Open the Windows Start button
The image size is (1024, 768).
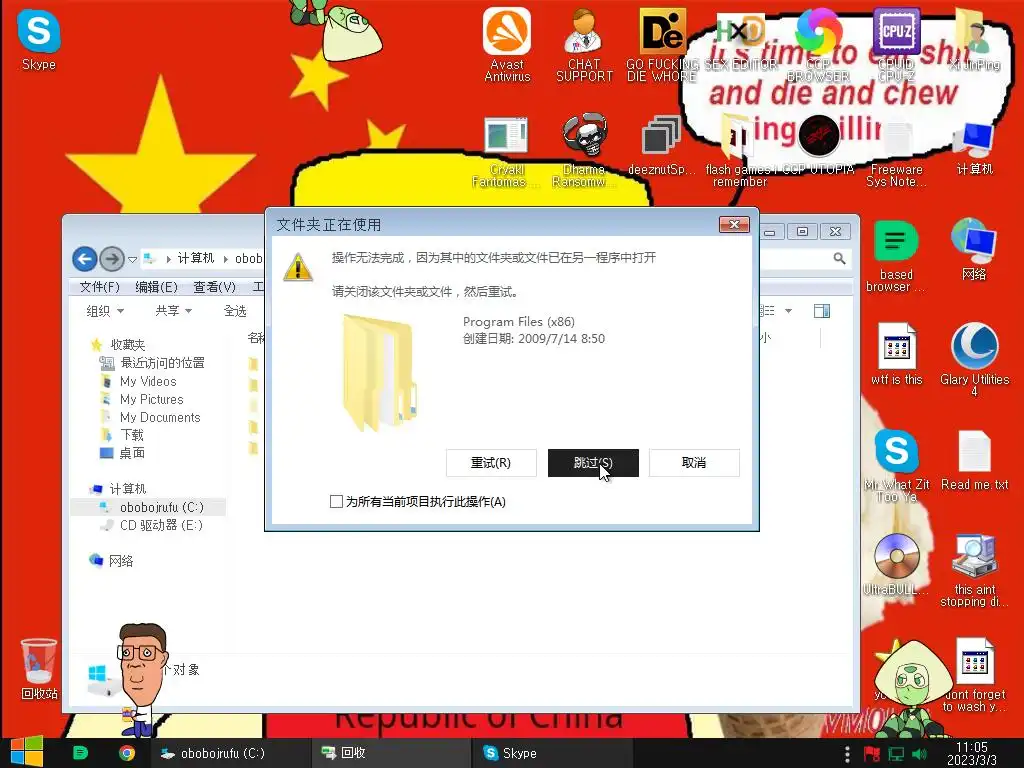[x=26, y=752]
